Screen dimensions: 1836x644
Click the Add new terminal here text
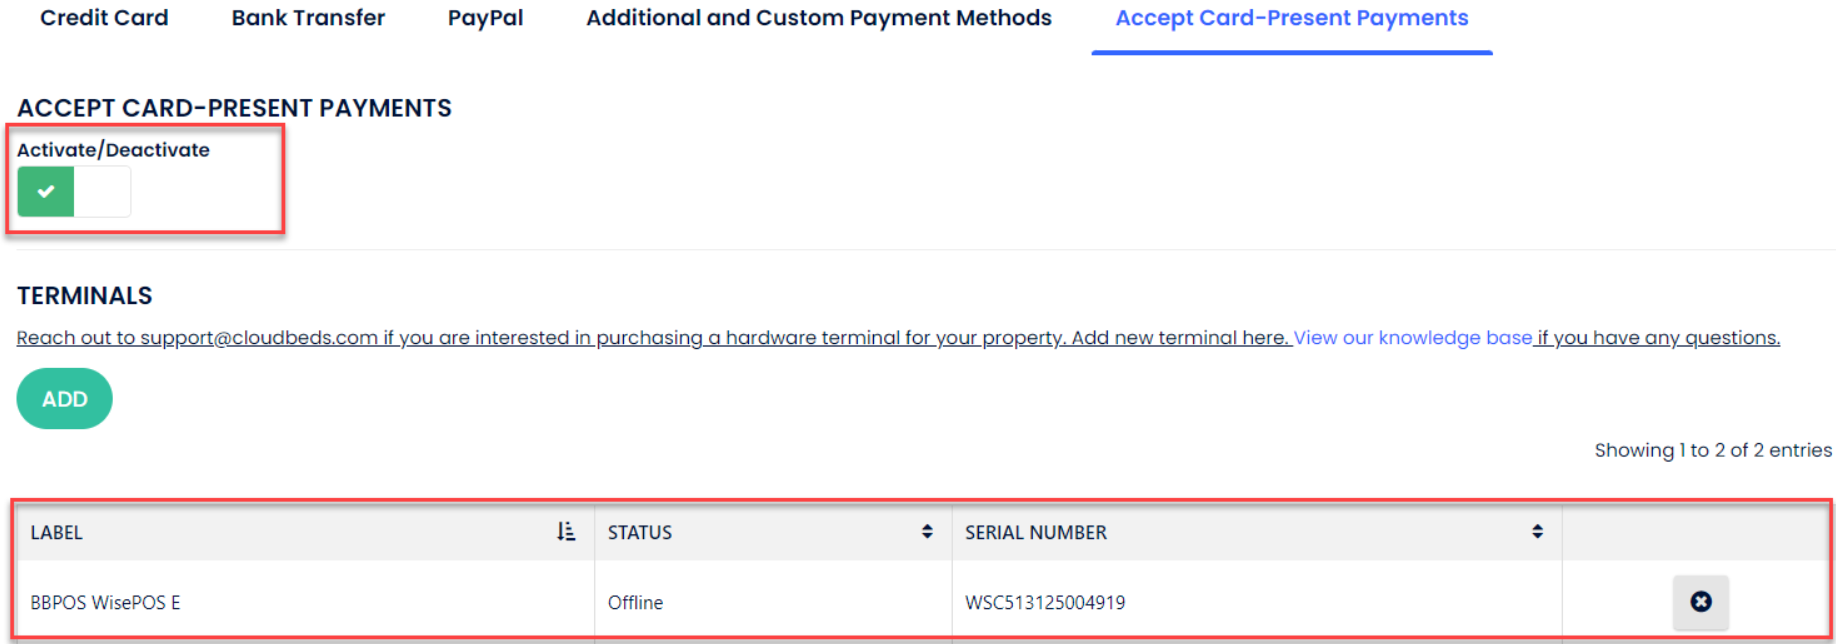(1179, 338)
